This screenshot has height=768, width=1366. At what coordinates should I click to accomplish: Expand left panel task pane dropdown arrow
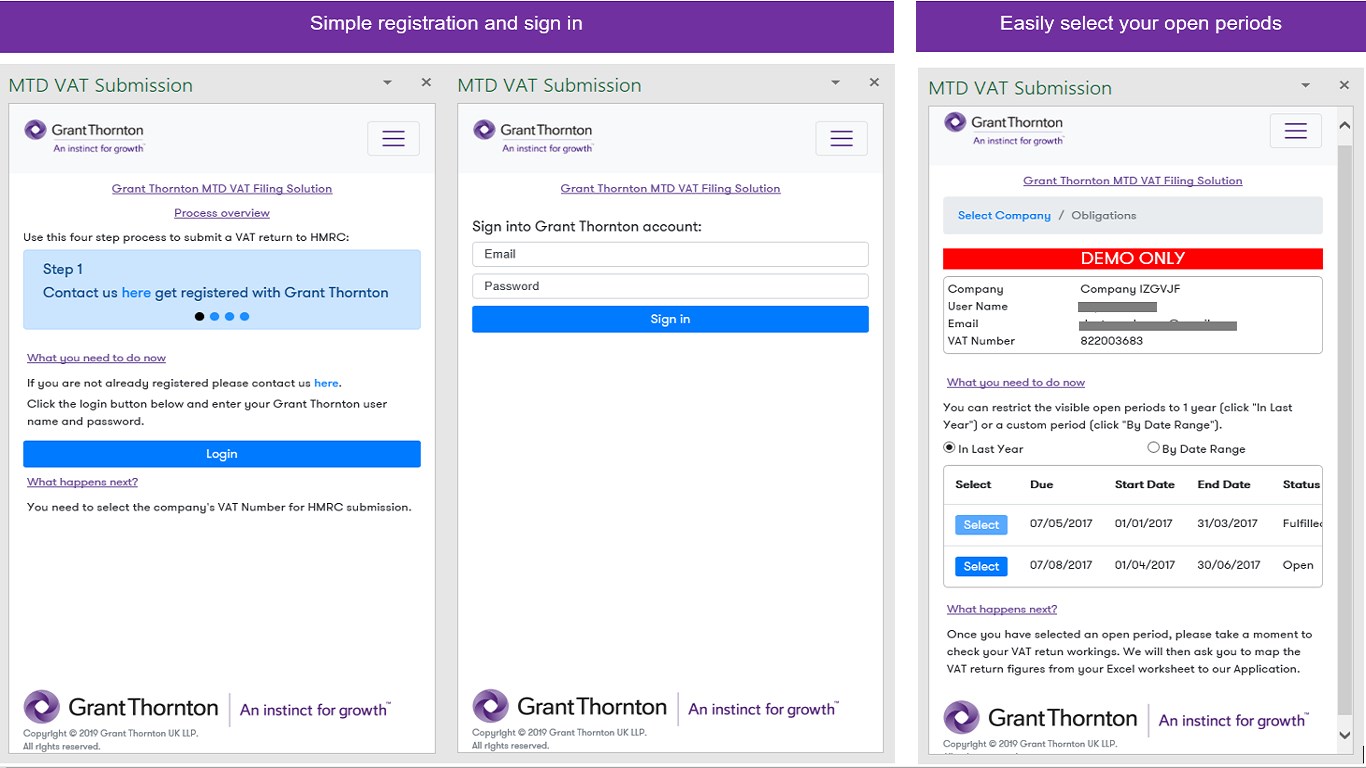coord(387,83)
